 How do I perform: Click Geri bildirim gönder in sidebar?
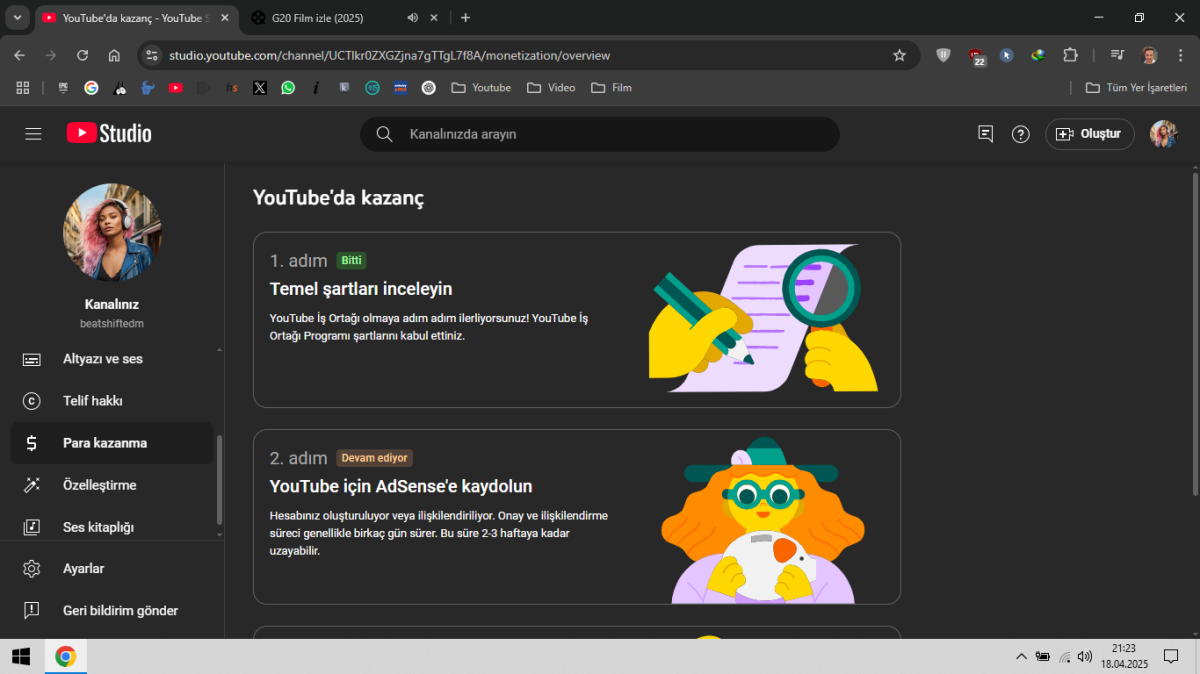pyautogui.click(x=112, y=611)
